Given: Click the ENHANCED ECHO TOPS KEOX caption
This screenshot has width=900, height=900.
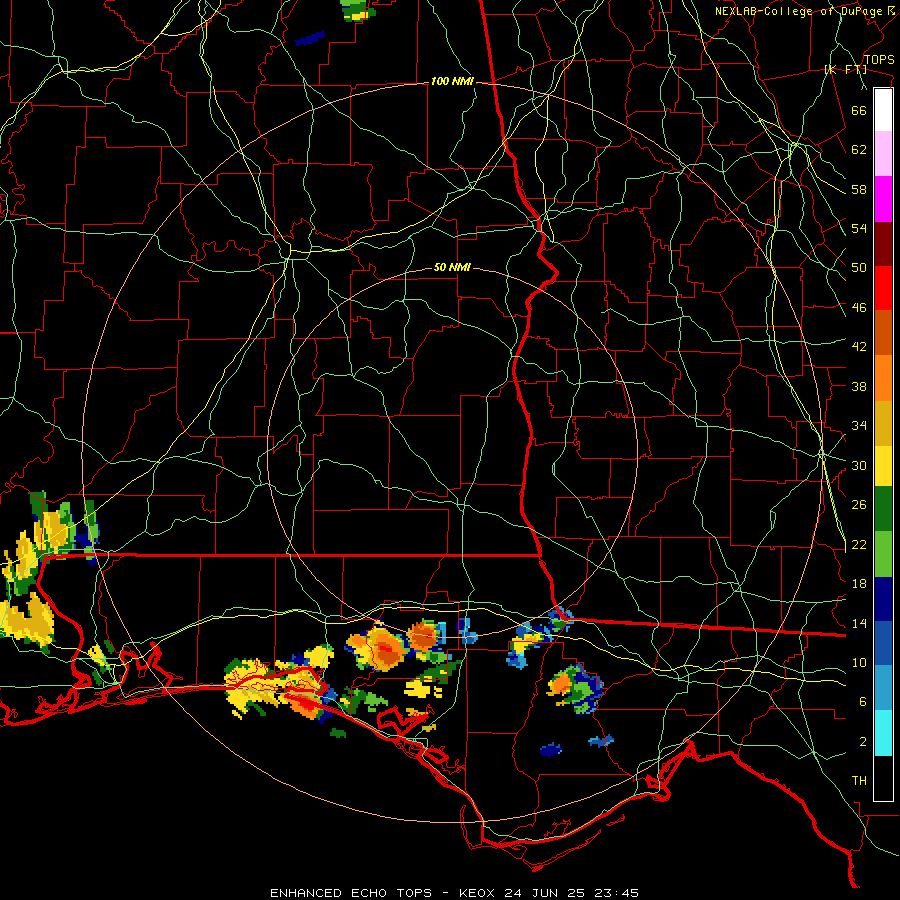Looking at the screenshot, I should 454,893.
